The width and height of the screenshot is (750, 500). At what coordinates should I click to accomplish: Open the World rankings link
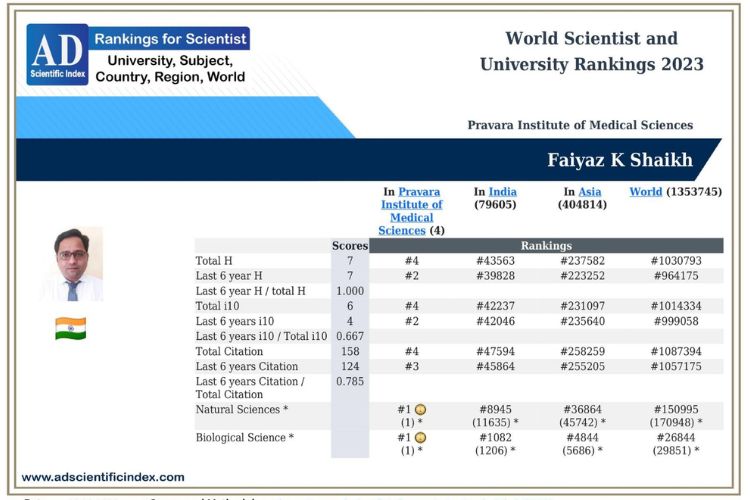[x=646, y=192]
